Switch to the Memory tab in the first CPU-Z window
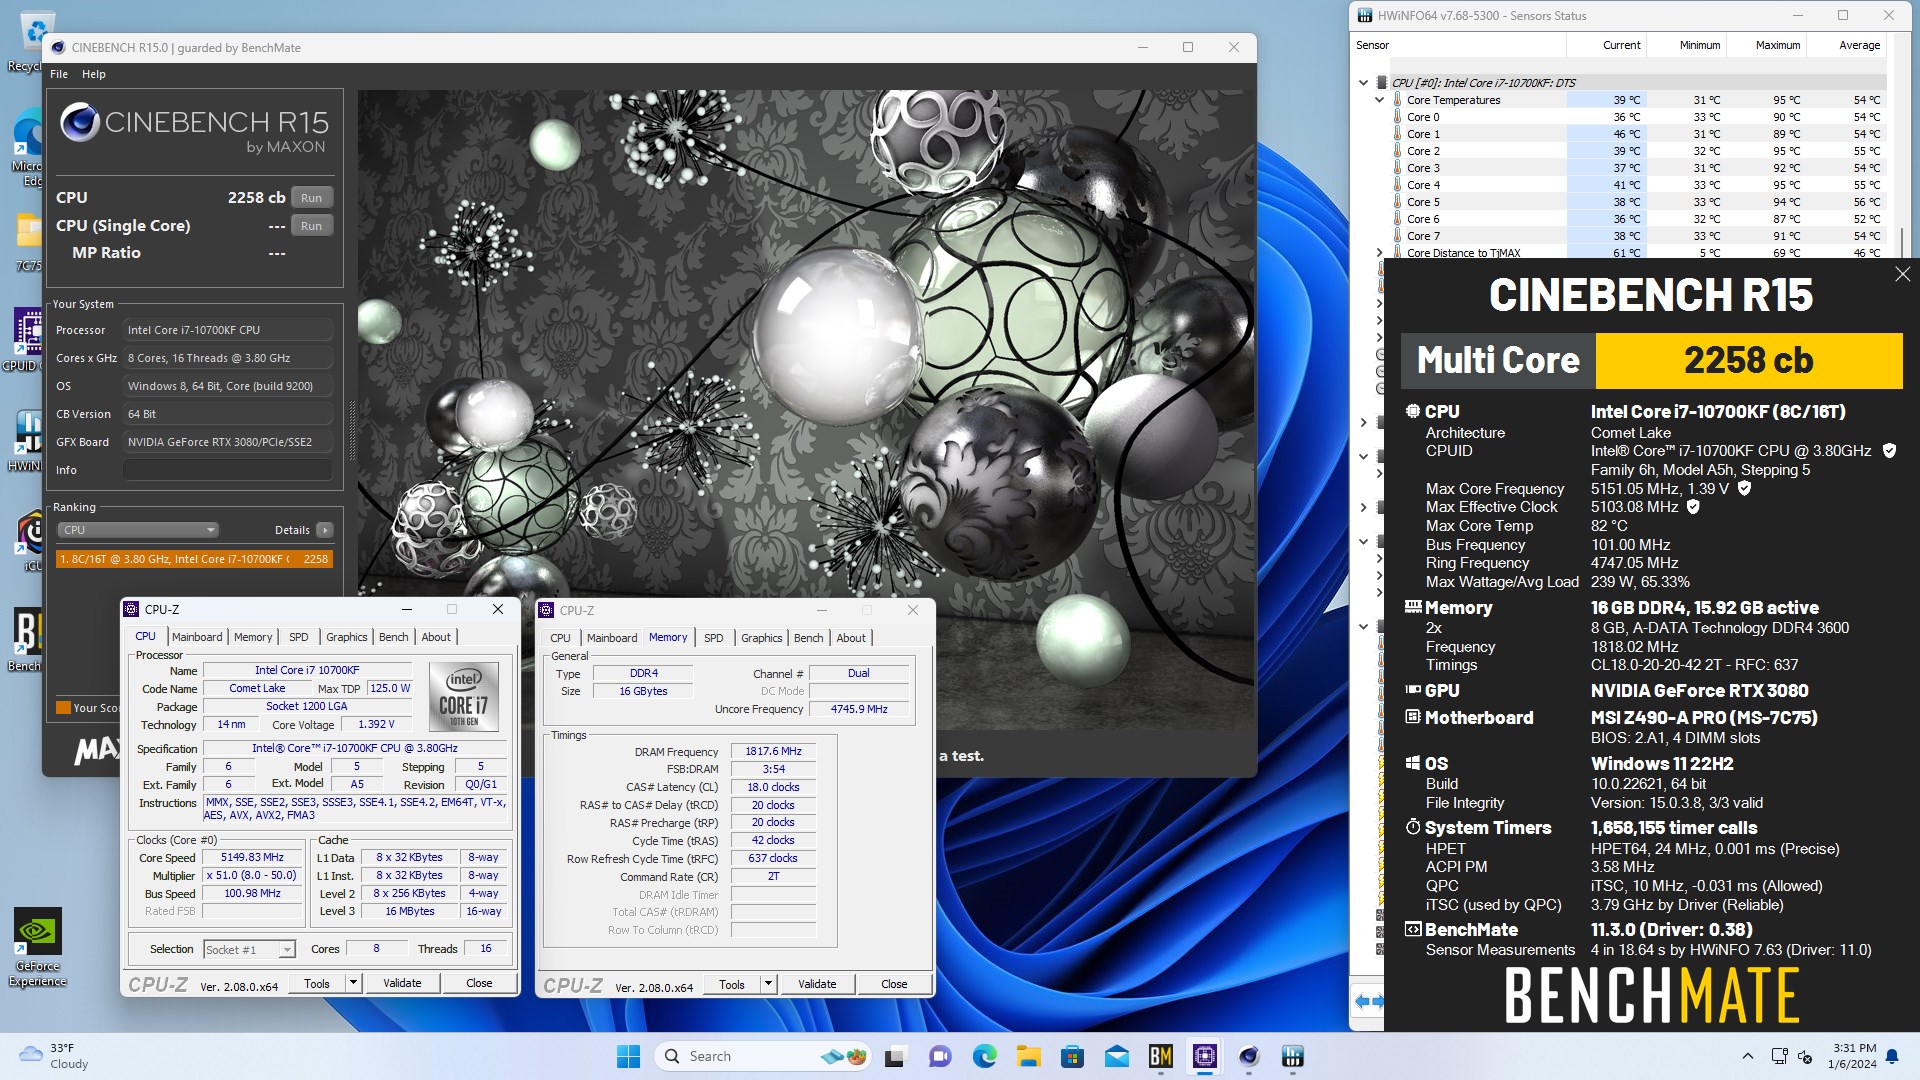This screenshot has height=1080, width=1920. pyautogui.click(x=253, y=637)
